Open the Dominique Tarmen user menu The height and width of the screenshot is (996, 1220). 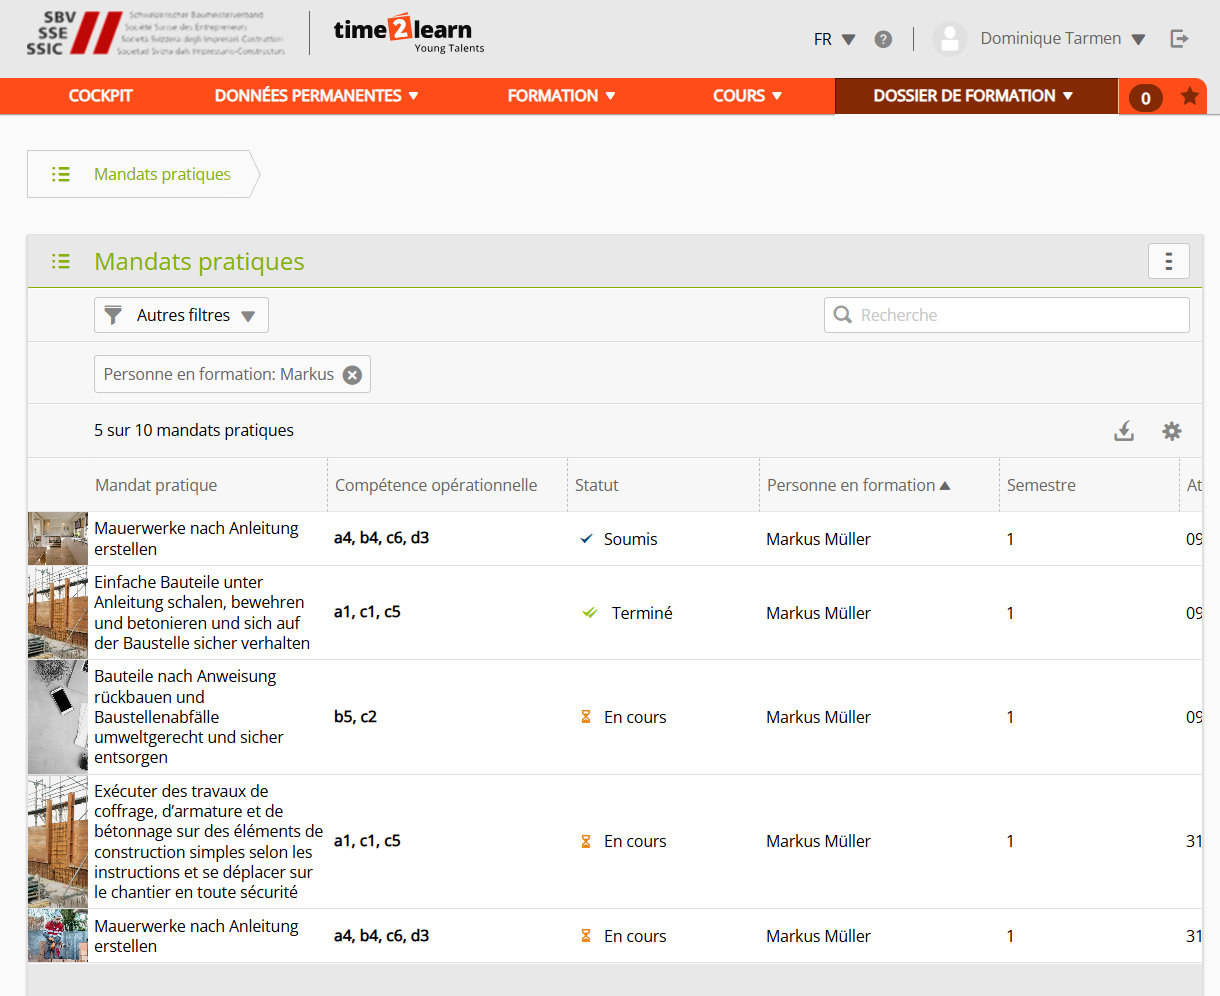[1062, 39]
